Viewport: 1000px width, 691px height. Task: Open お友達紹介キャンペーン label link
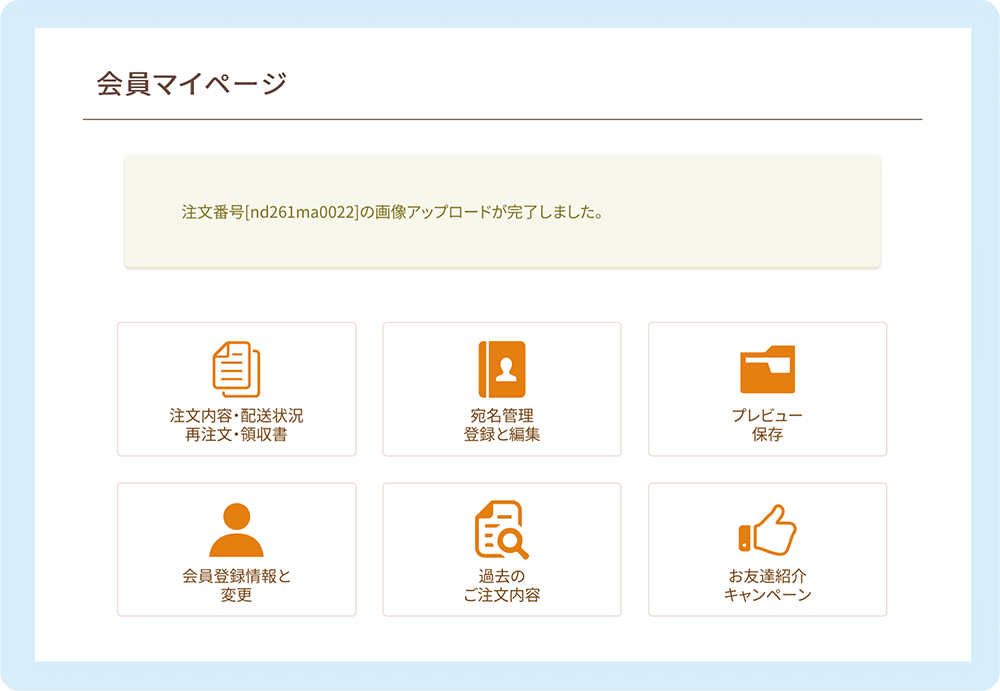[767, 585]
